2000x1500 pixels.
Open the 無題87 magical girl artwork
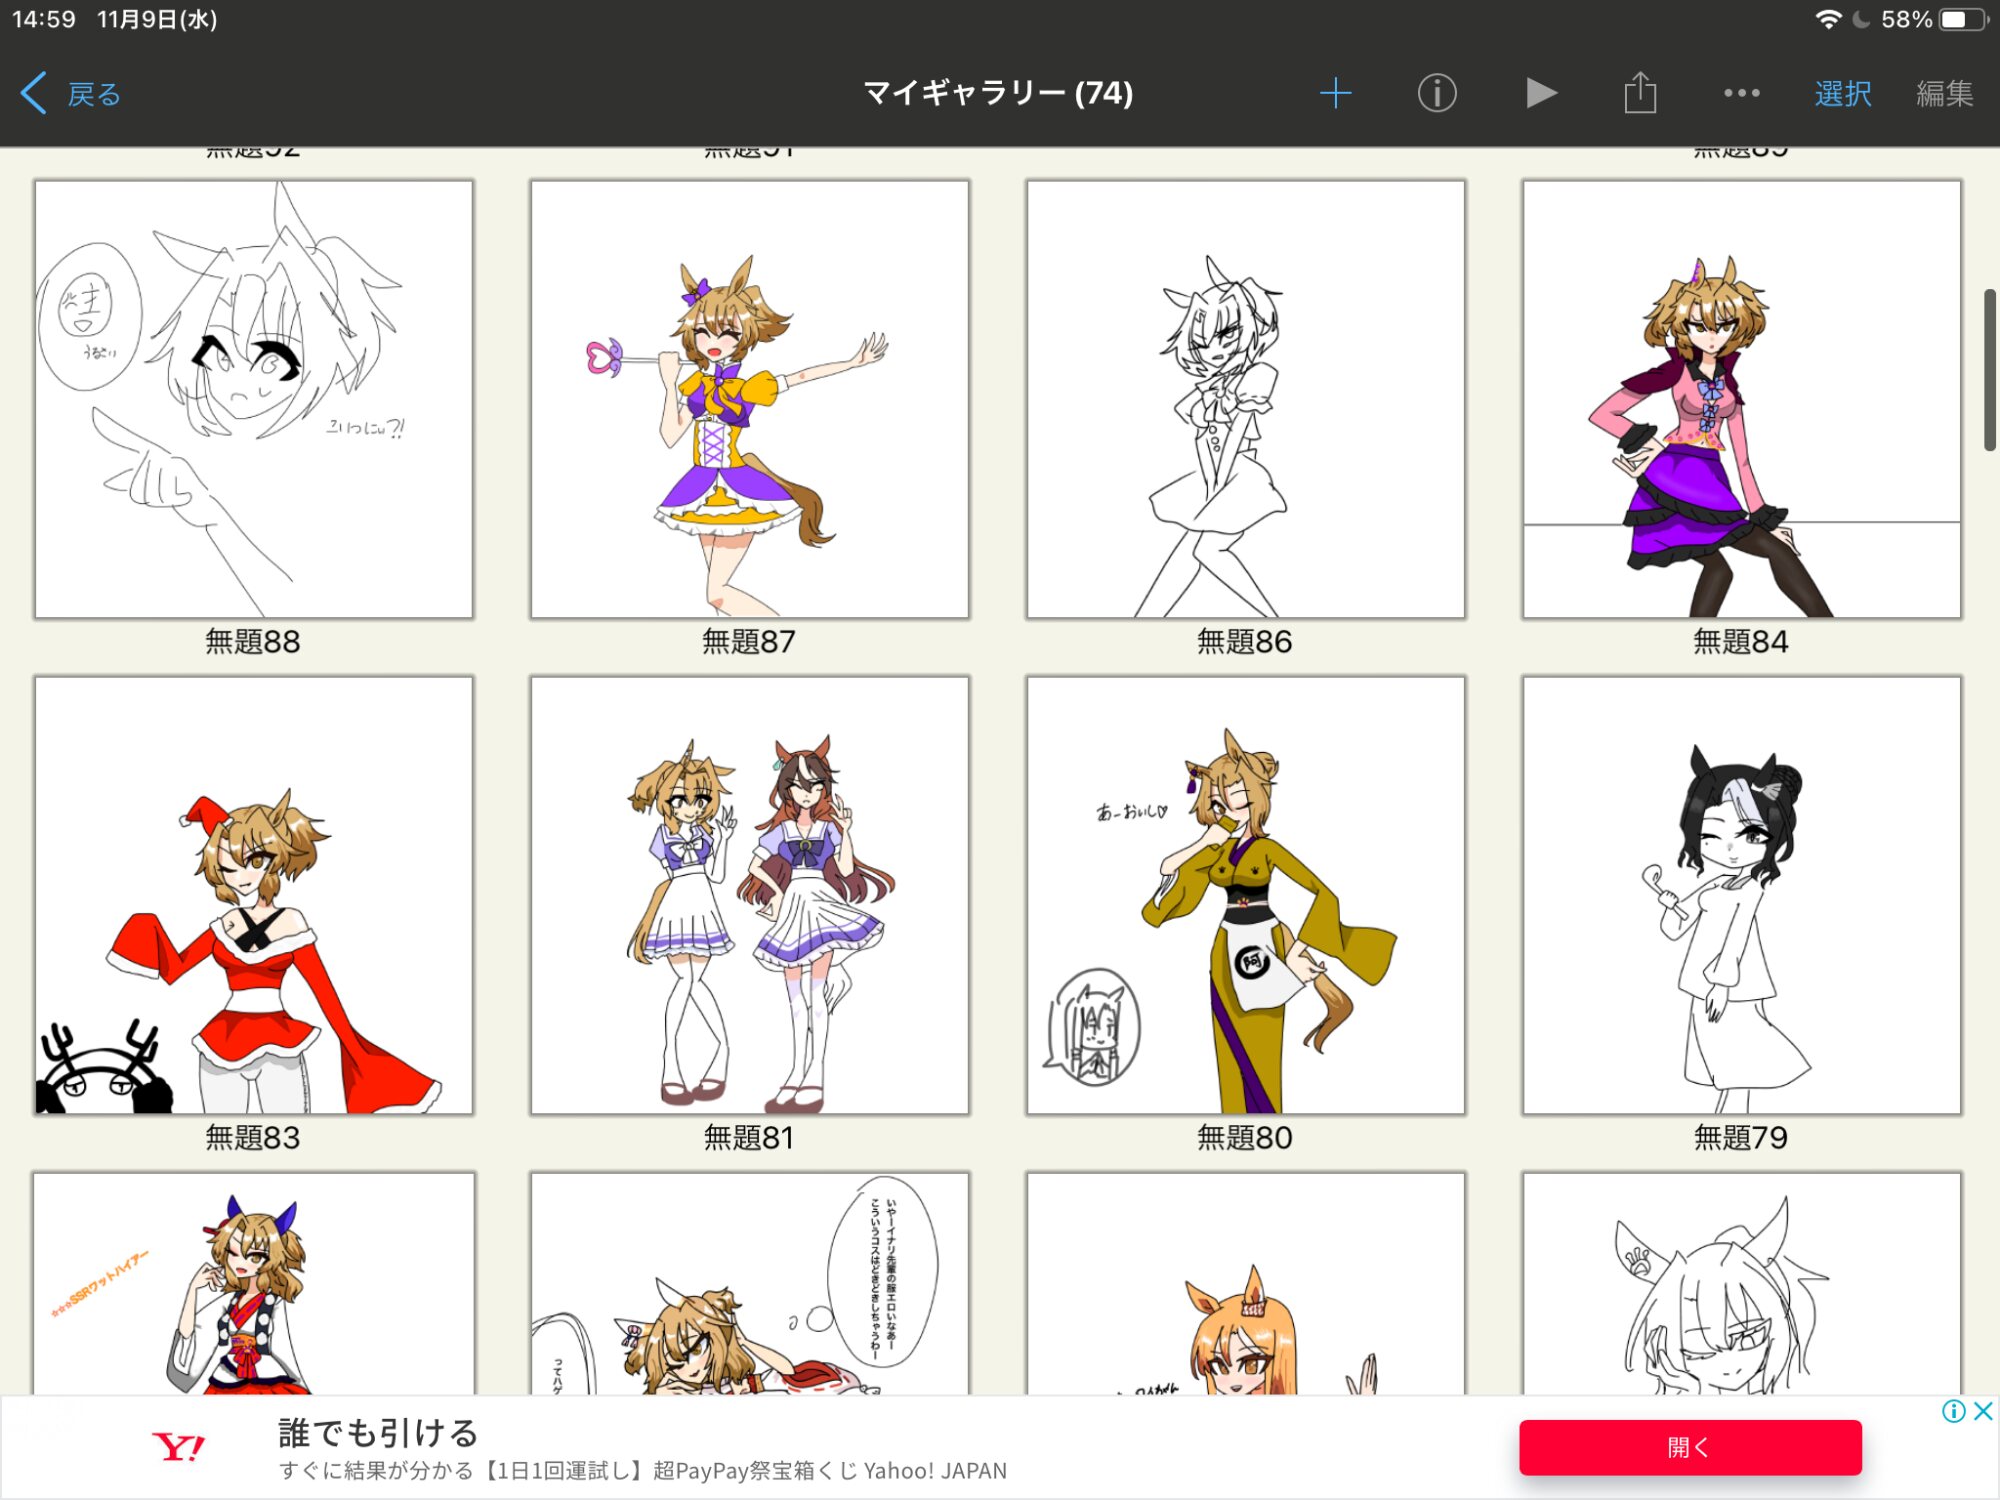[x=750, y=399]
